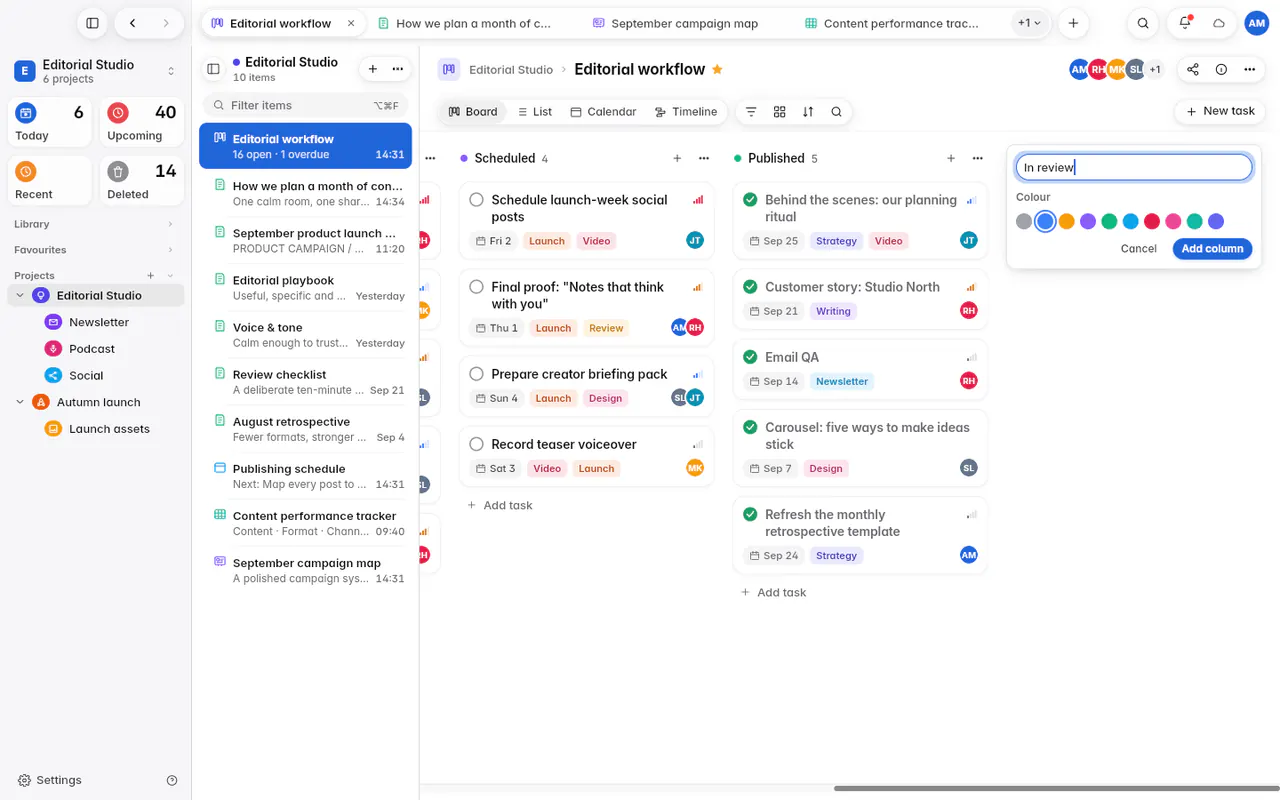Image resolution: width=1280 pixels, height=800 pixels.
Task: Pick the grey column colour swatch
Action: pos(1024,222)
